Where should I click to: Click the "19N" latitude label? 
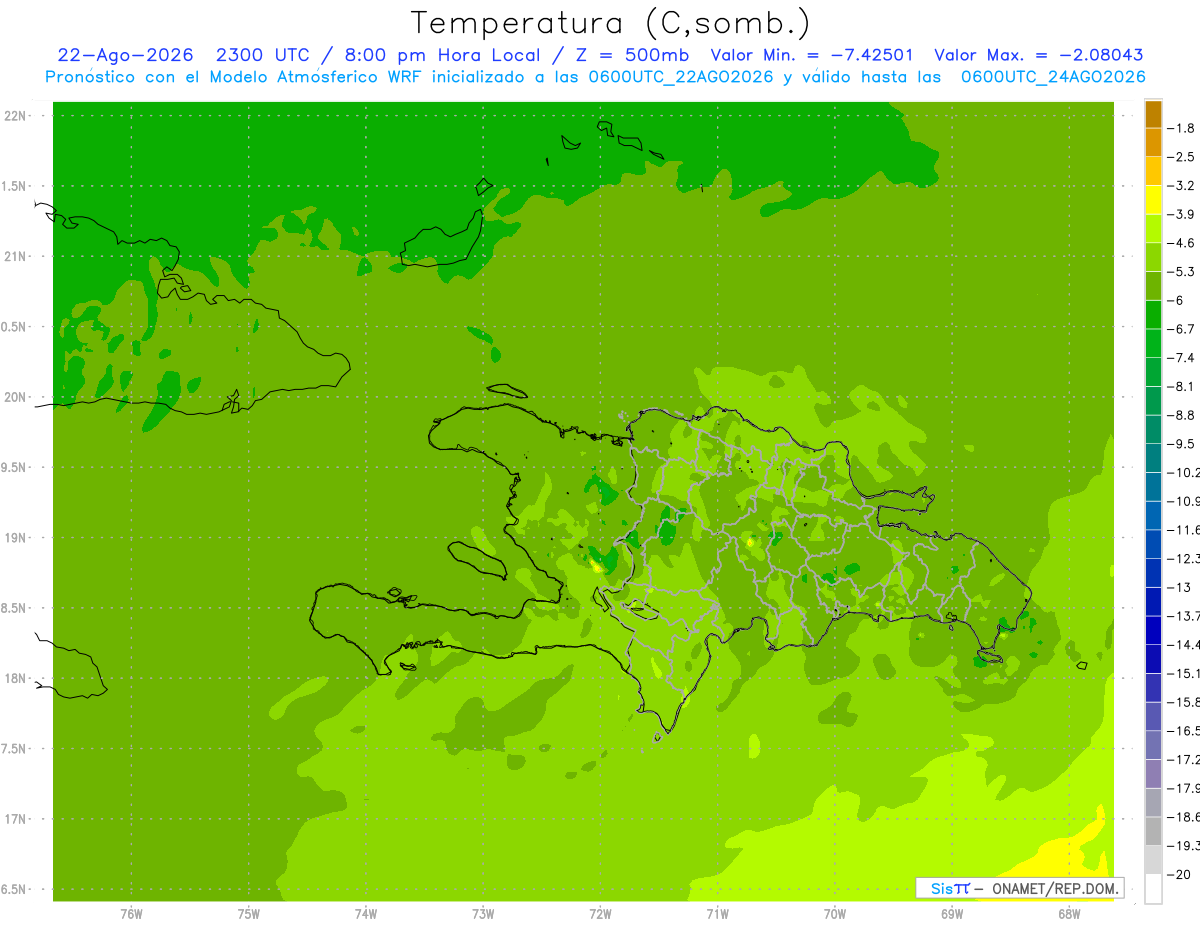tap(15, 538)
